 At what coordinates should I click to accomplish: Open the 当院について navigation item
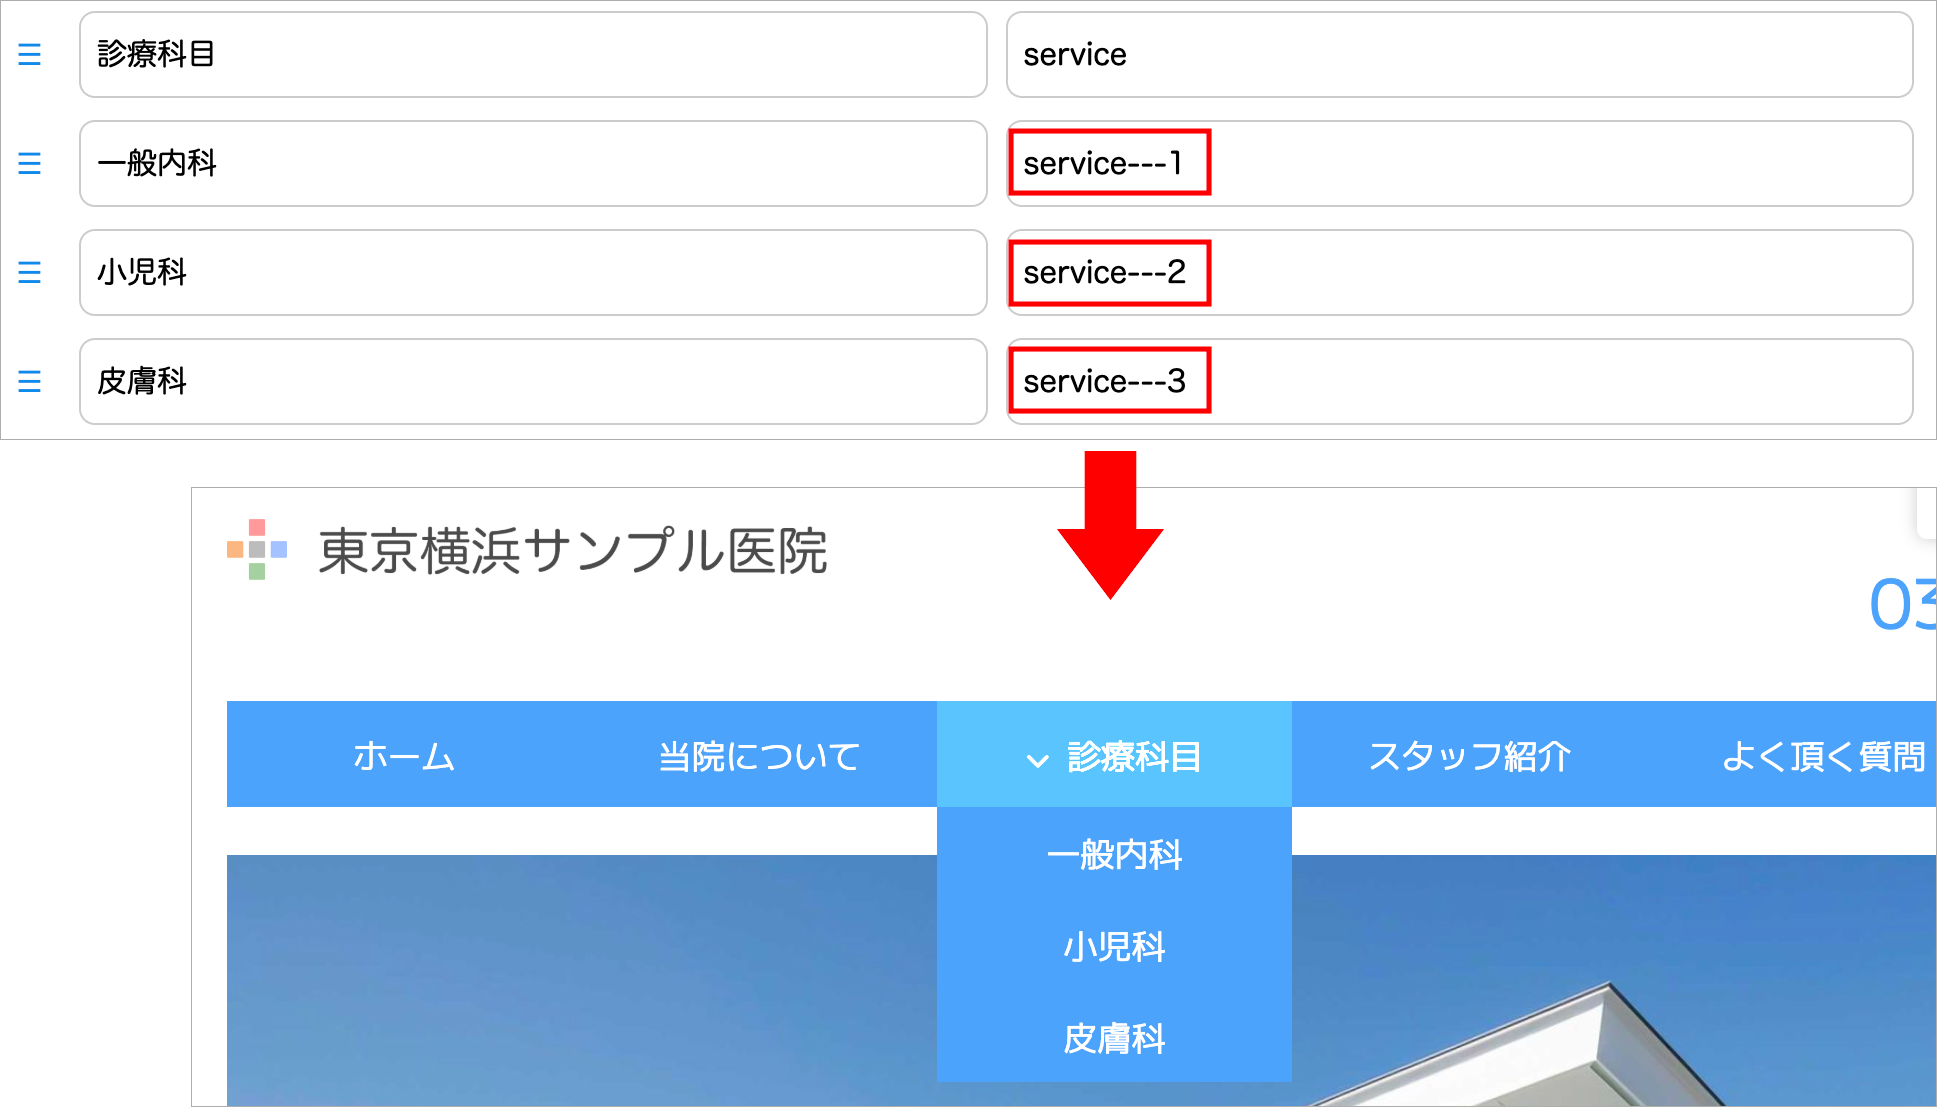coord(759,756)
